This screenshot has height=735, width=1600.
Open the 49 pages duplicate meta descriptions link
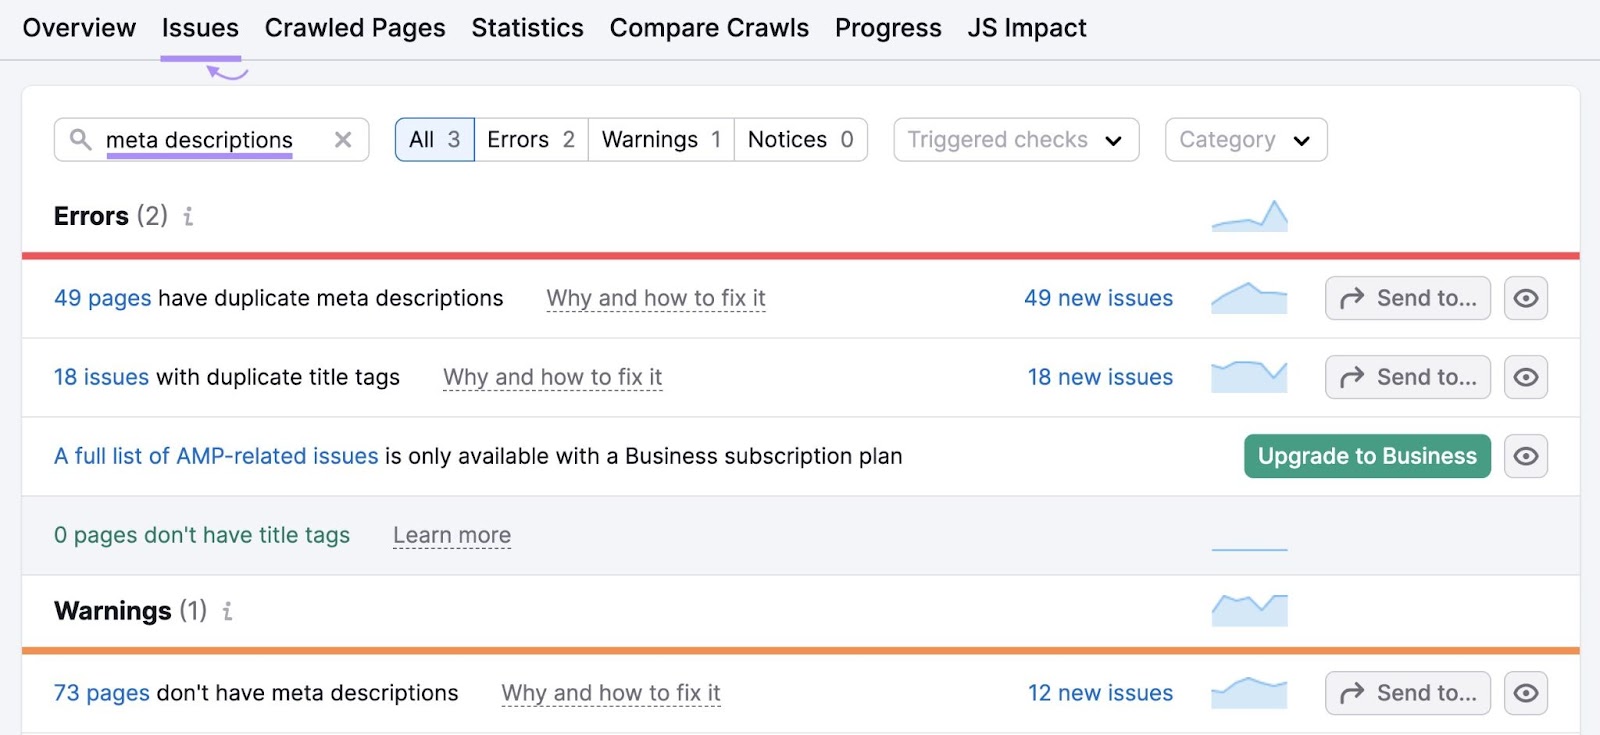coord(102,297)
